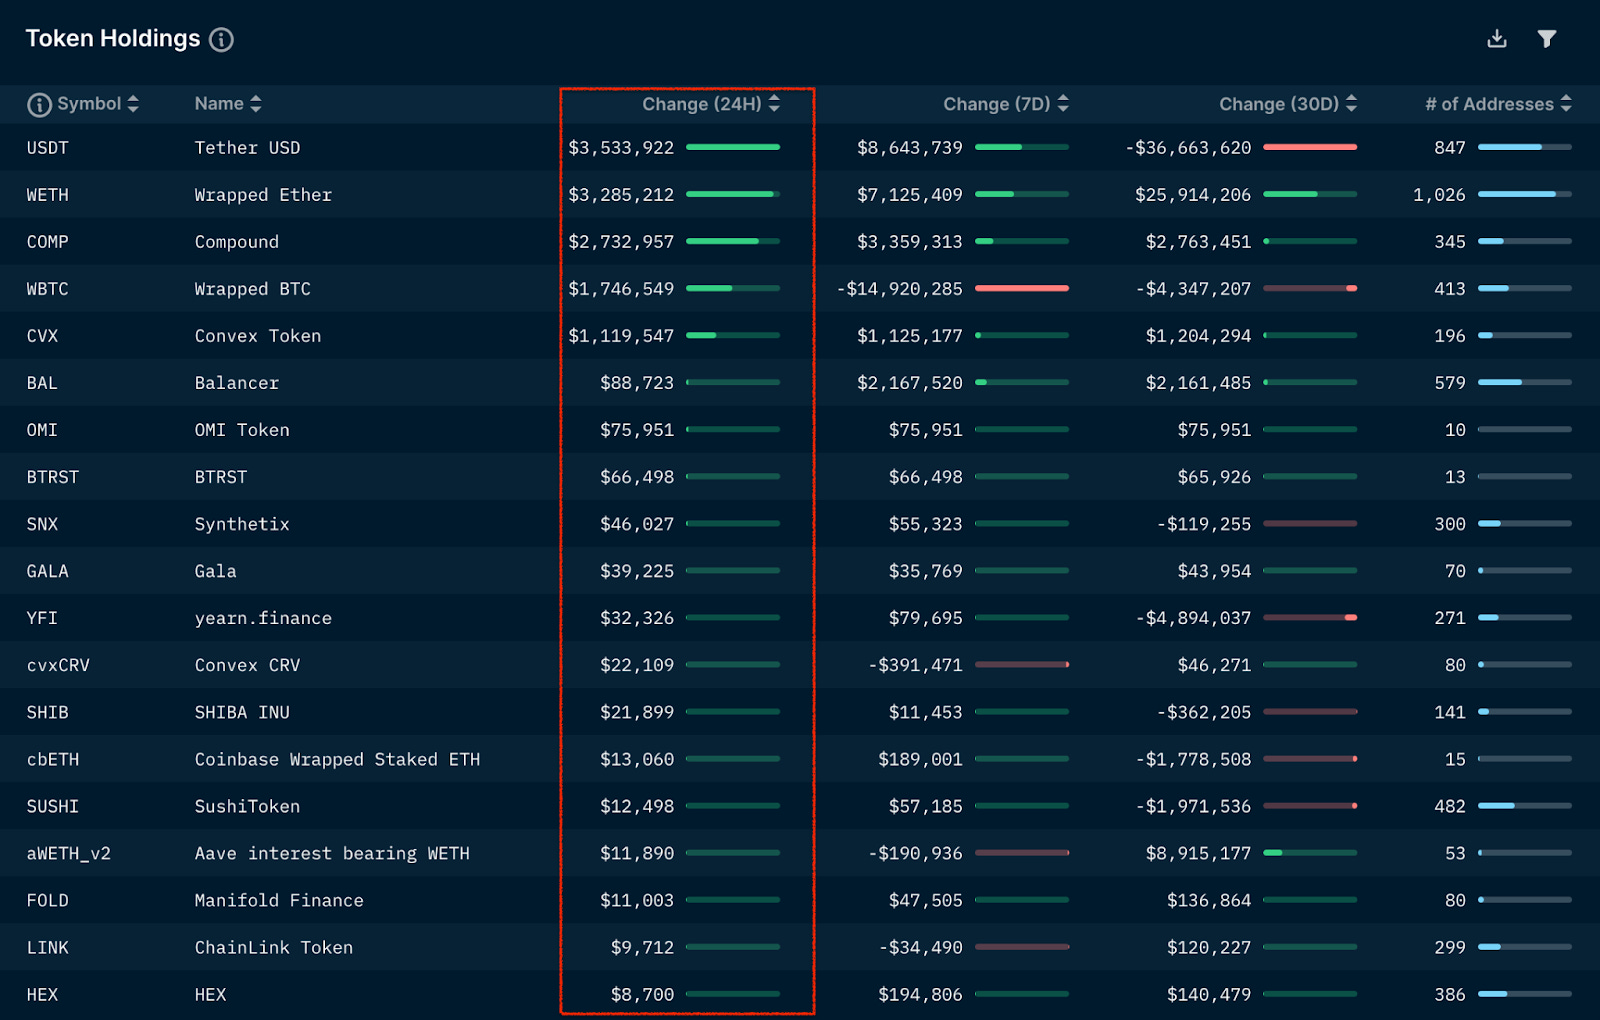The image size is (1600, 1020).
Task: Download the token holdings data
Action: coord(1496,39)
